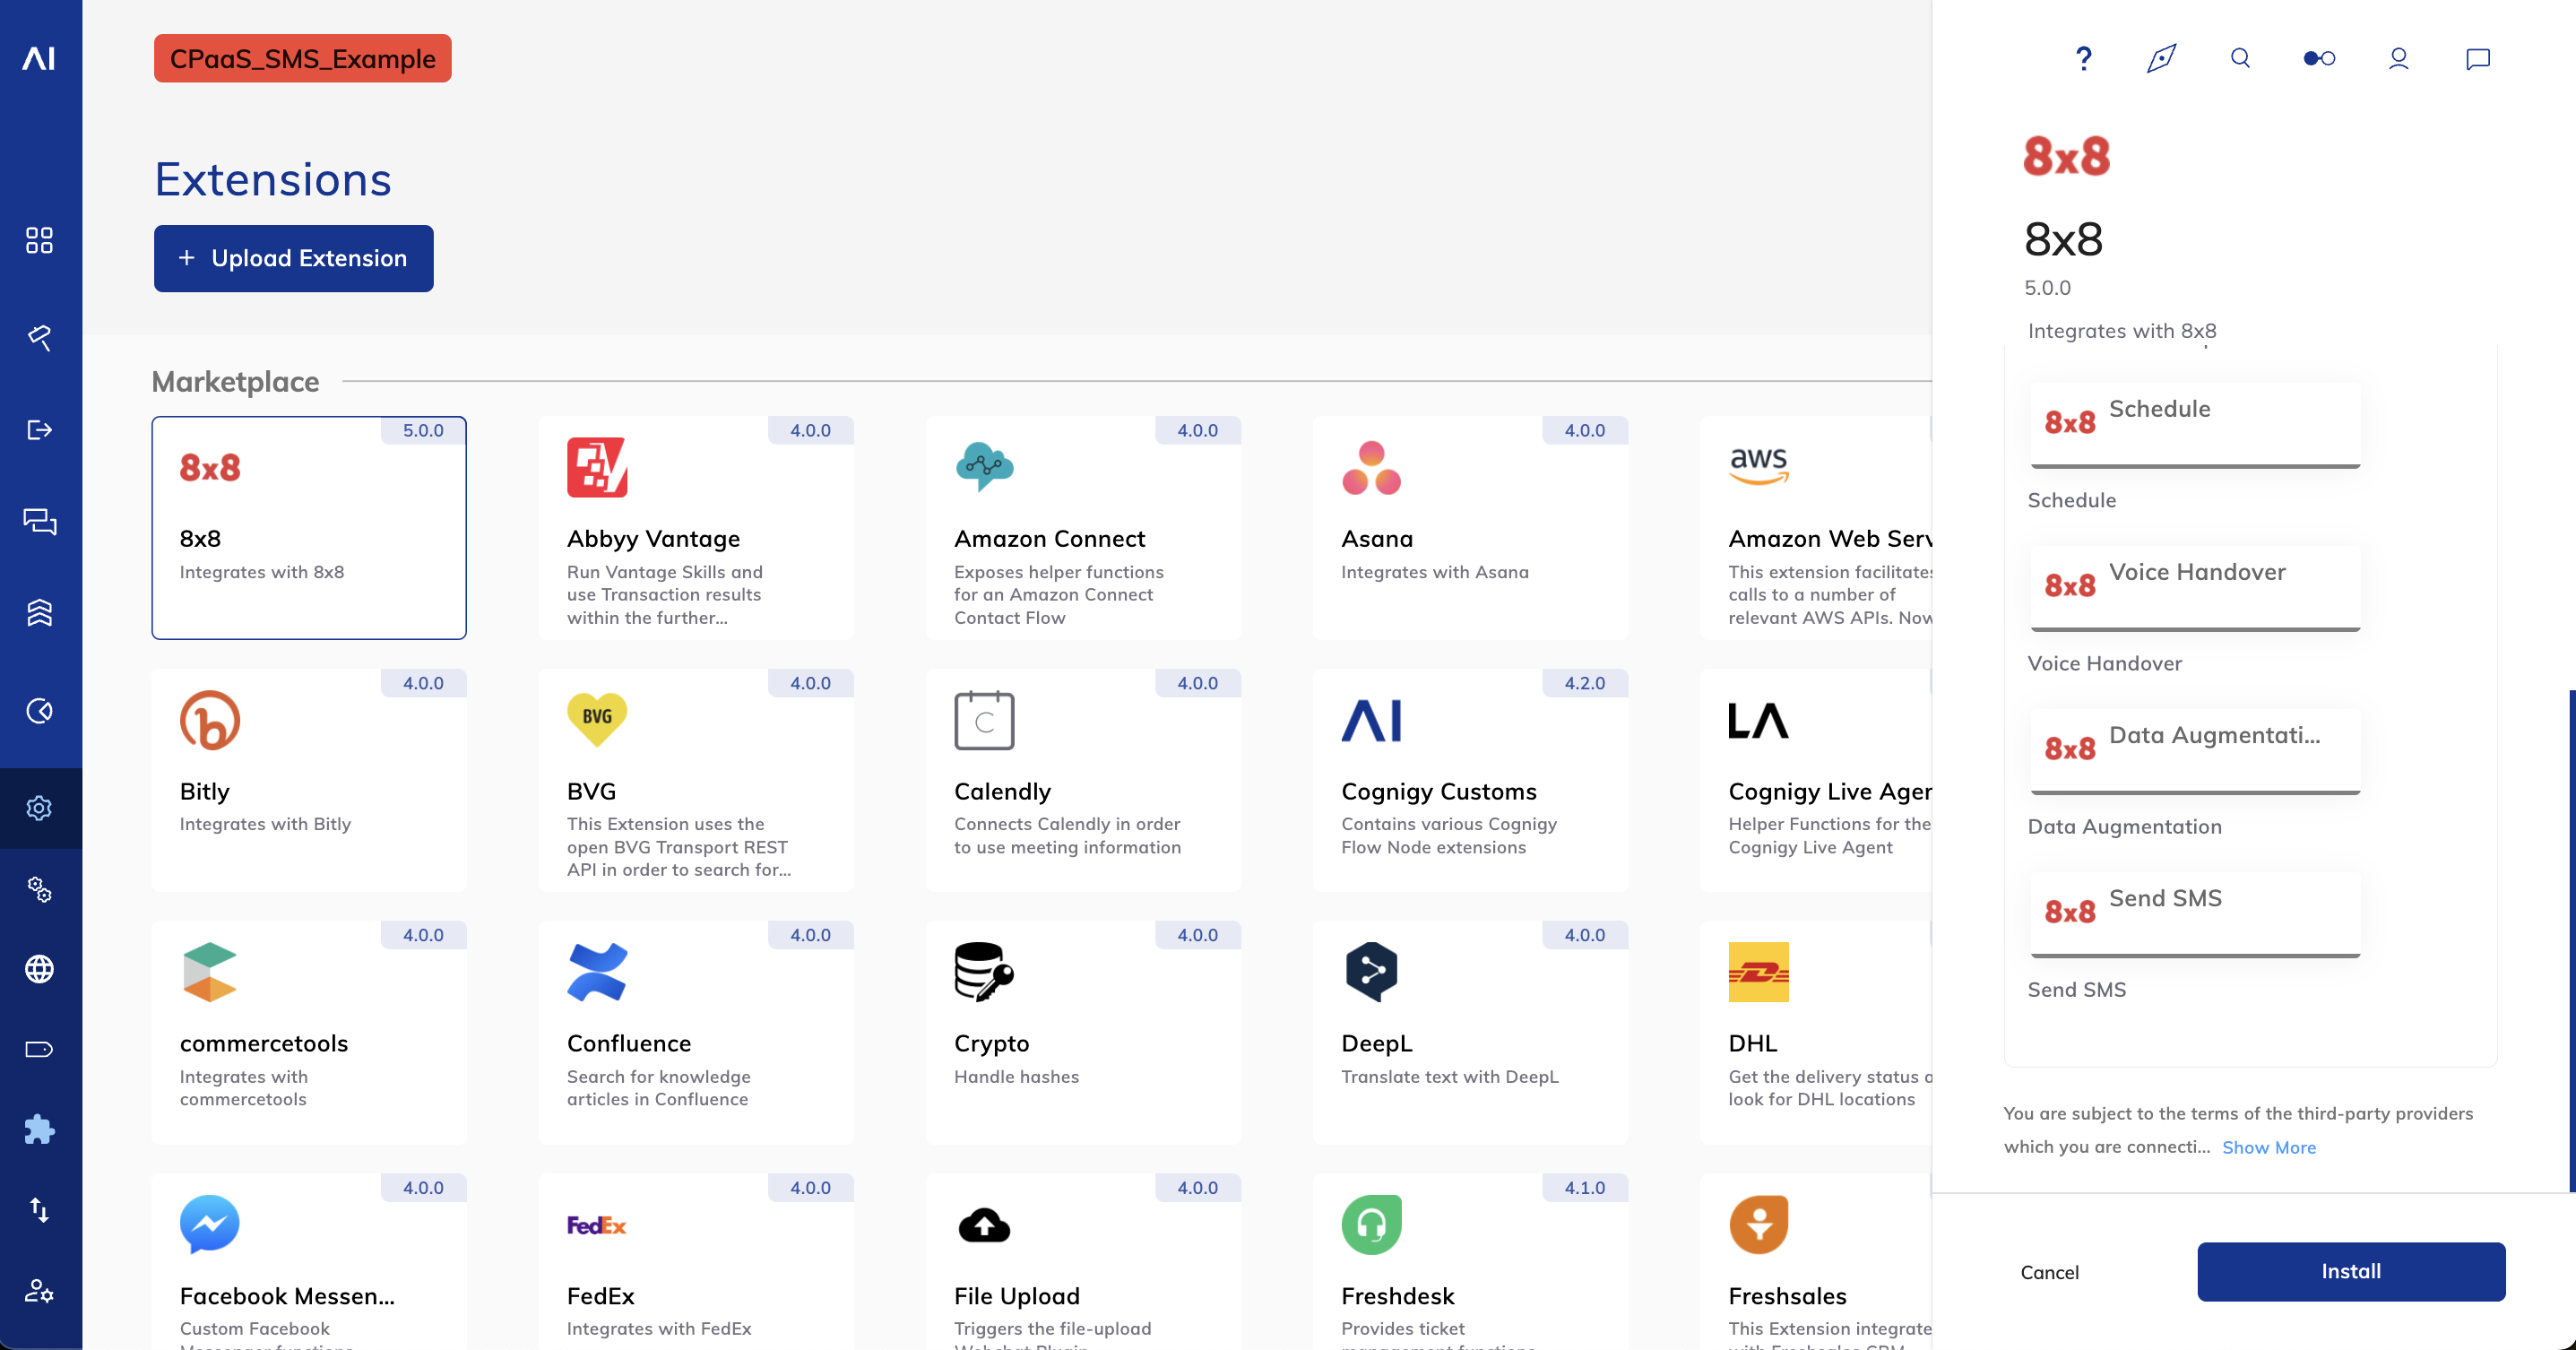The image size is (2576, 1350).
Task: Select the Send SMS node preview
Action: [x=2195, y=913]
